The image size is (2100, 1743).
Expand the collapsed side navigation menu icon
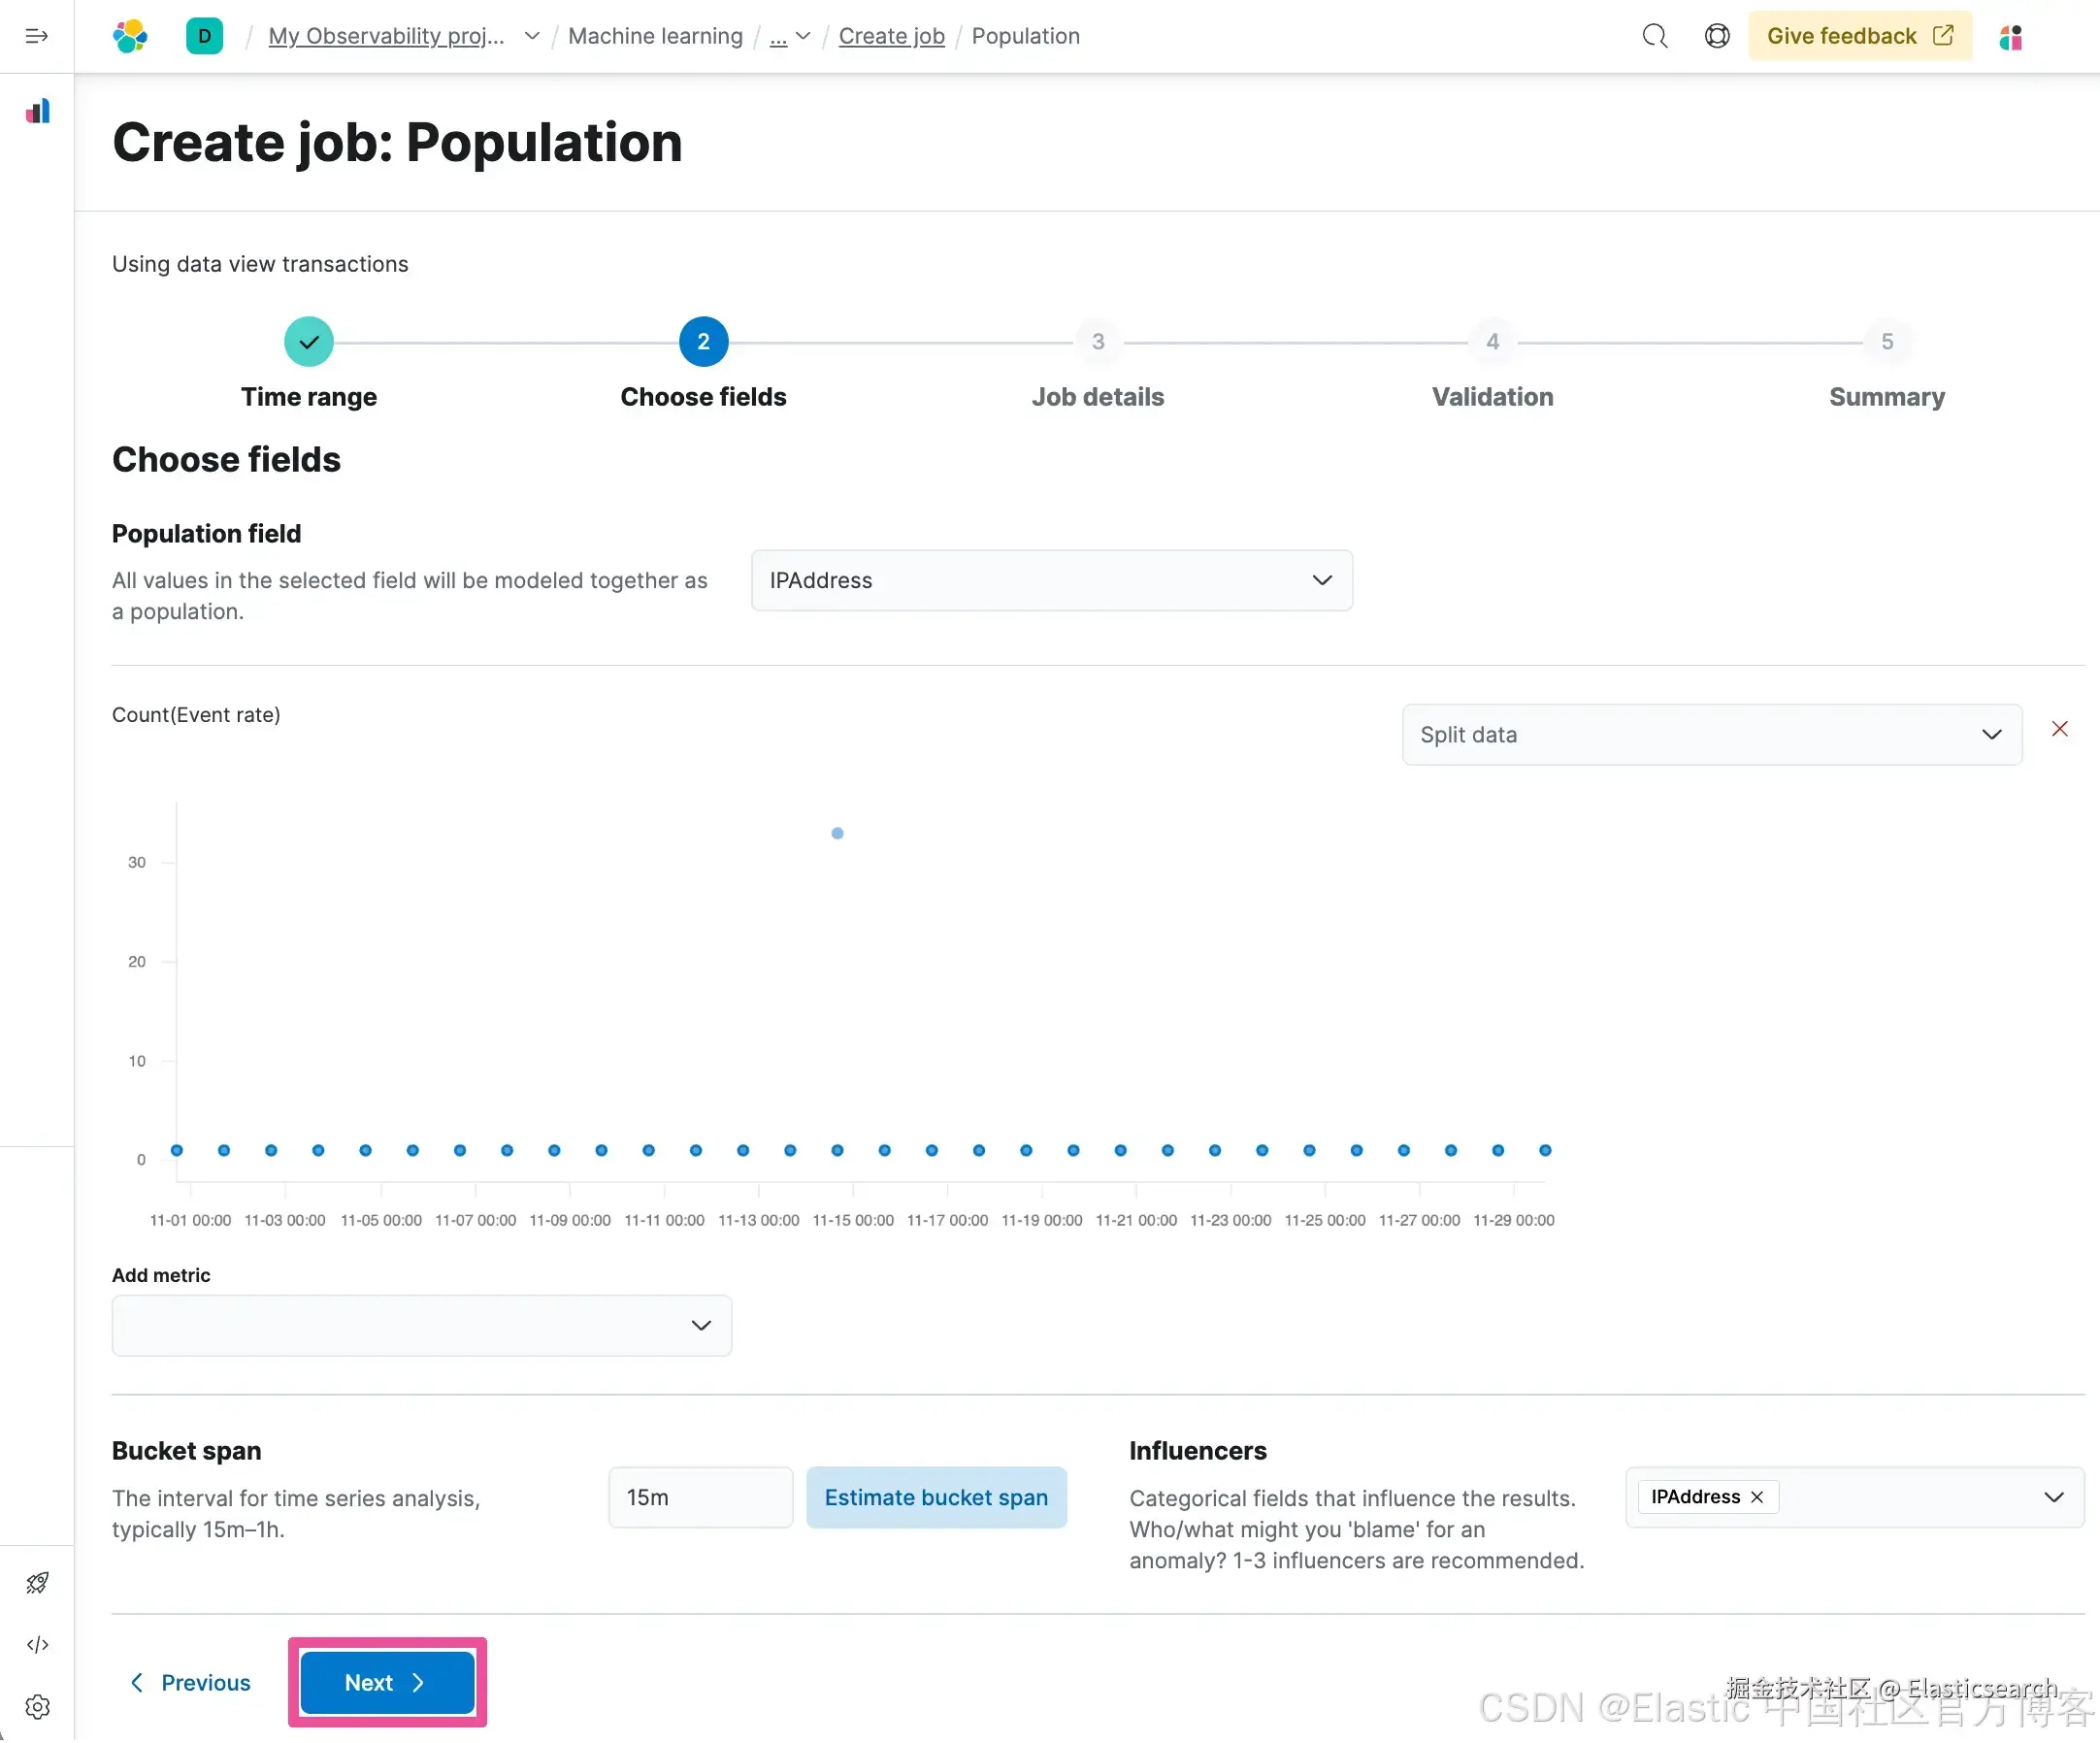pos(36,36)
